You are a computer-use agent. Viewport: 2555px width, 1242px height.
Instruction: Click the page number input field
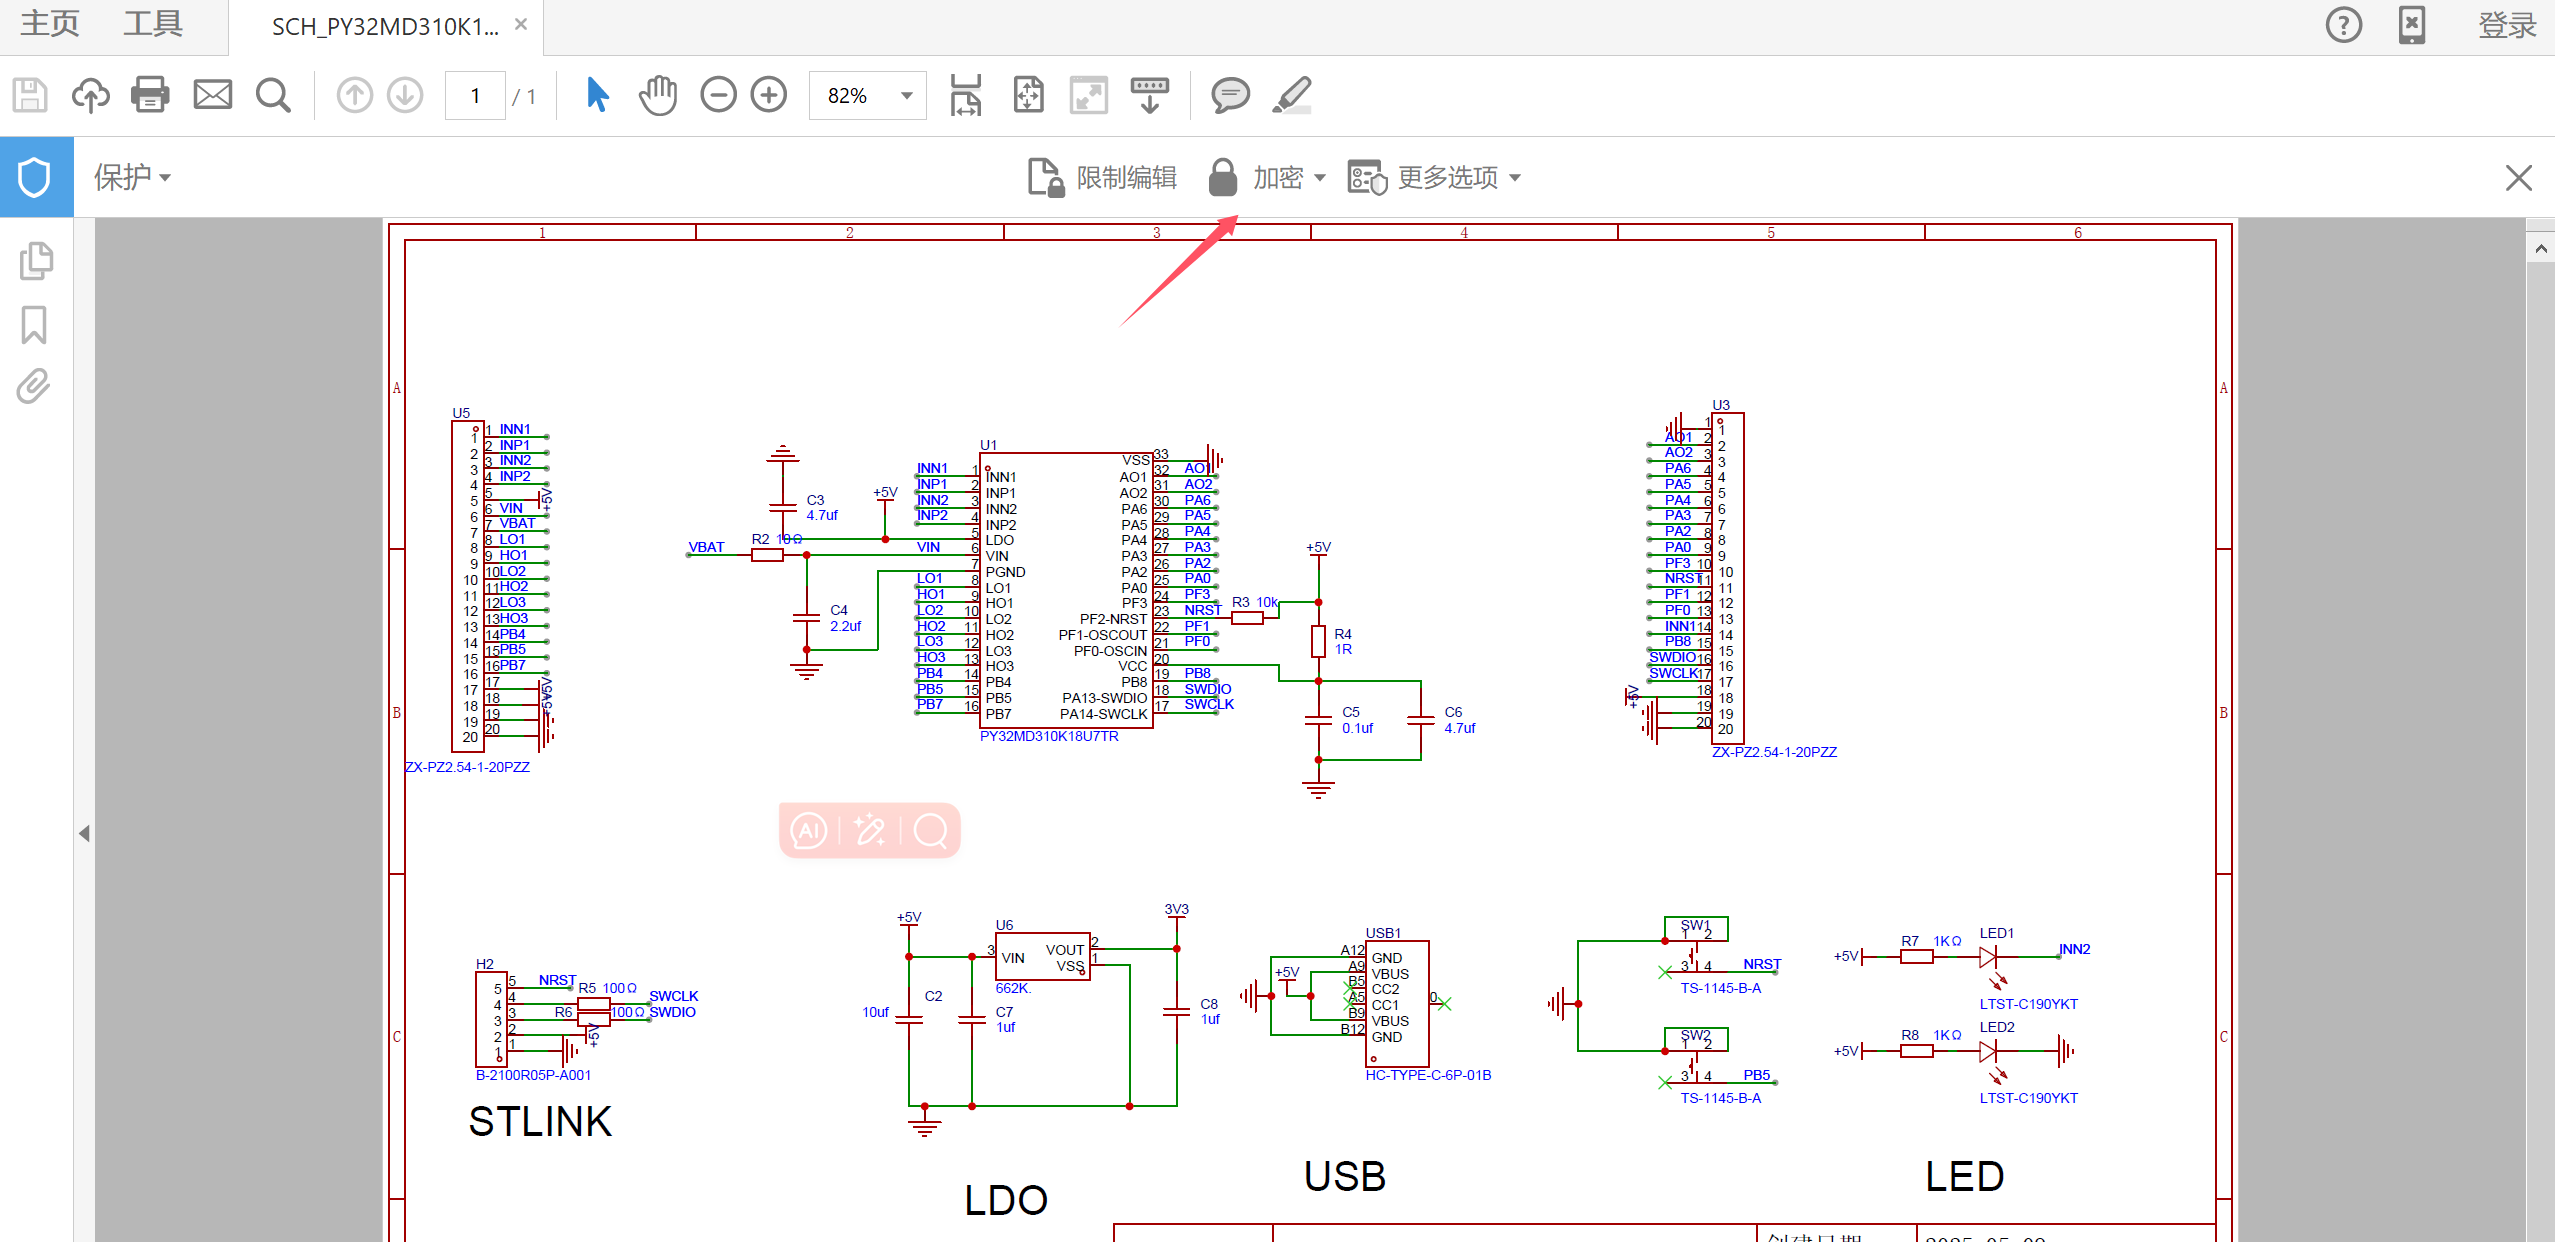[475, 96]
